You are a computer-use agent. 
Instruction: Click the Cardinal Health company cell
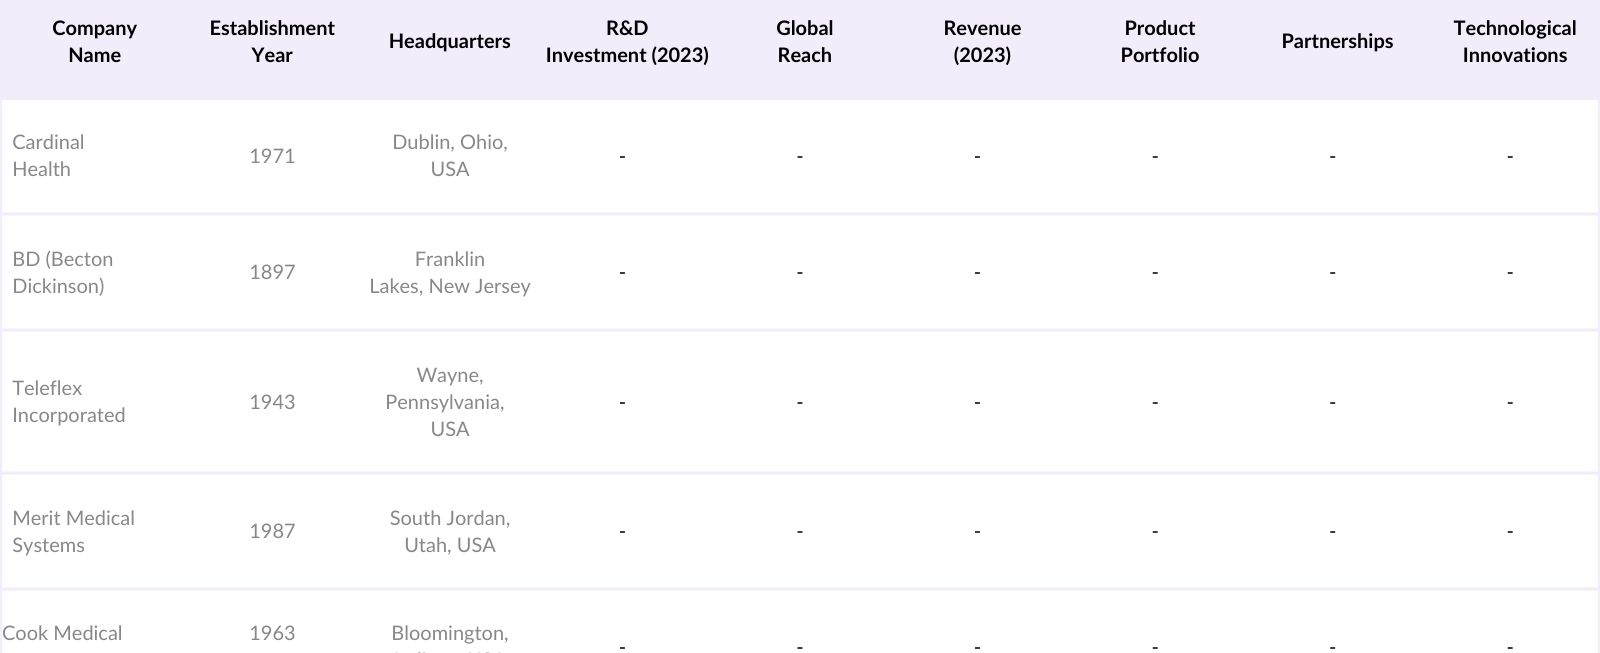tap(48, 156)
